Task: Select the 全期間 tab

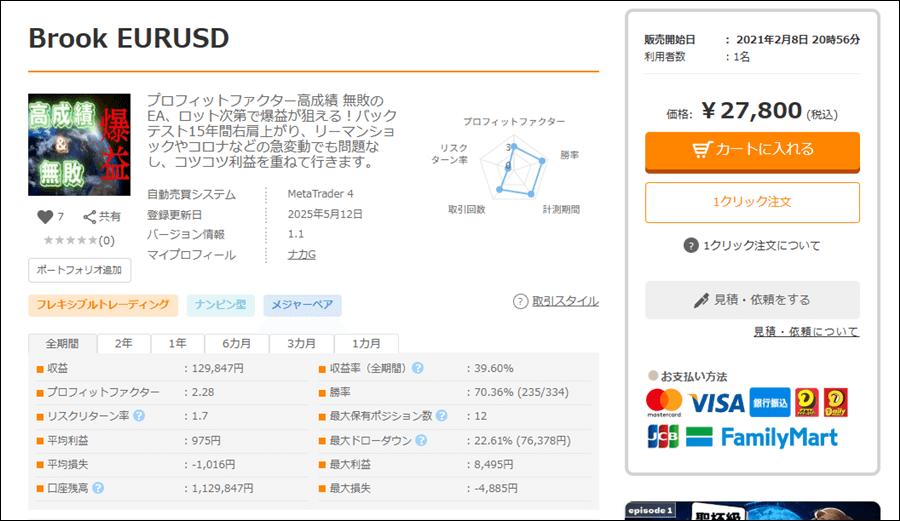Action: tap(62, 343)
